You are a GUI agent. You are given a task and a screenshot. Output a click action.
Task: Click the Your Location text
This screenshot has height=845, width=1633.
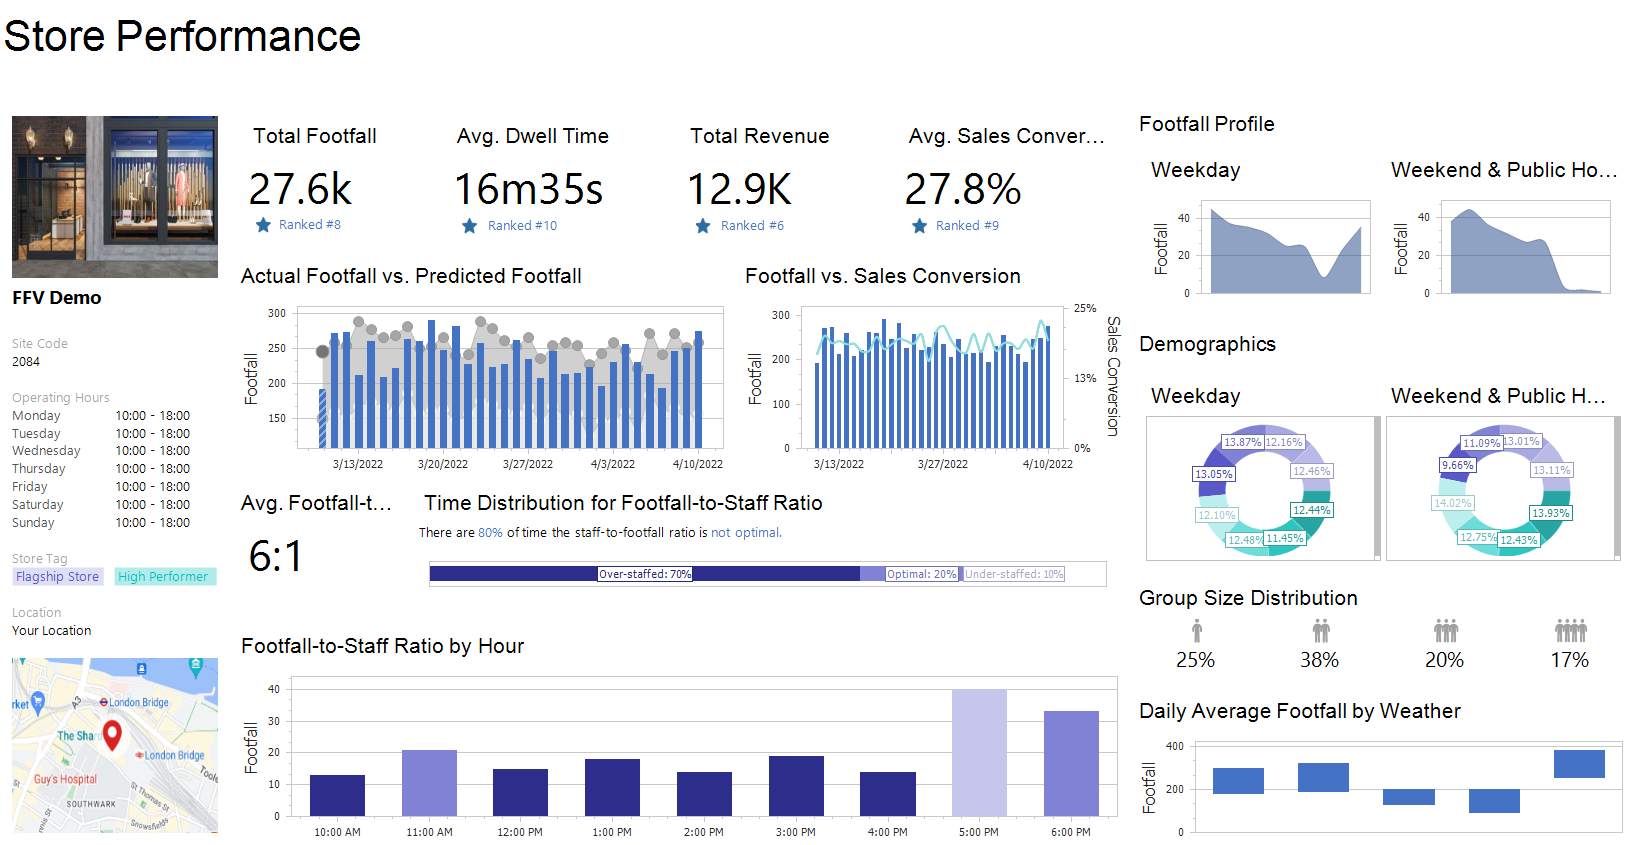[51, 631]
